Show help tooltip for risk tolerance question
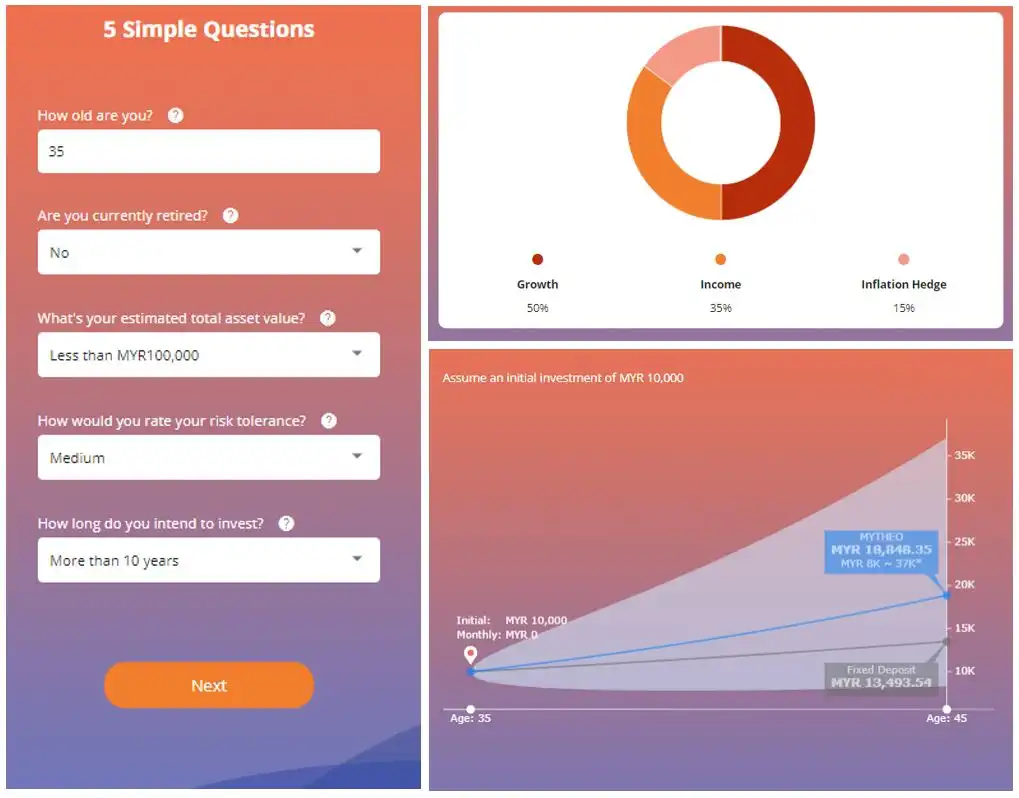Viewport: 1019px width, 798px height. pyautogui.click(x=329, y=420)
